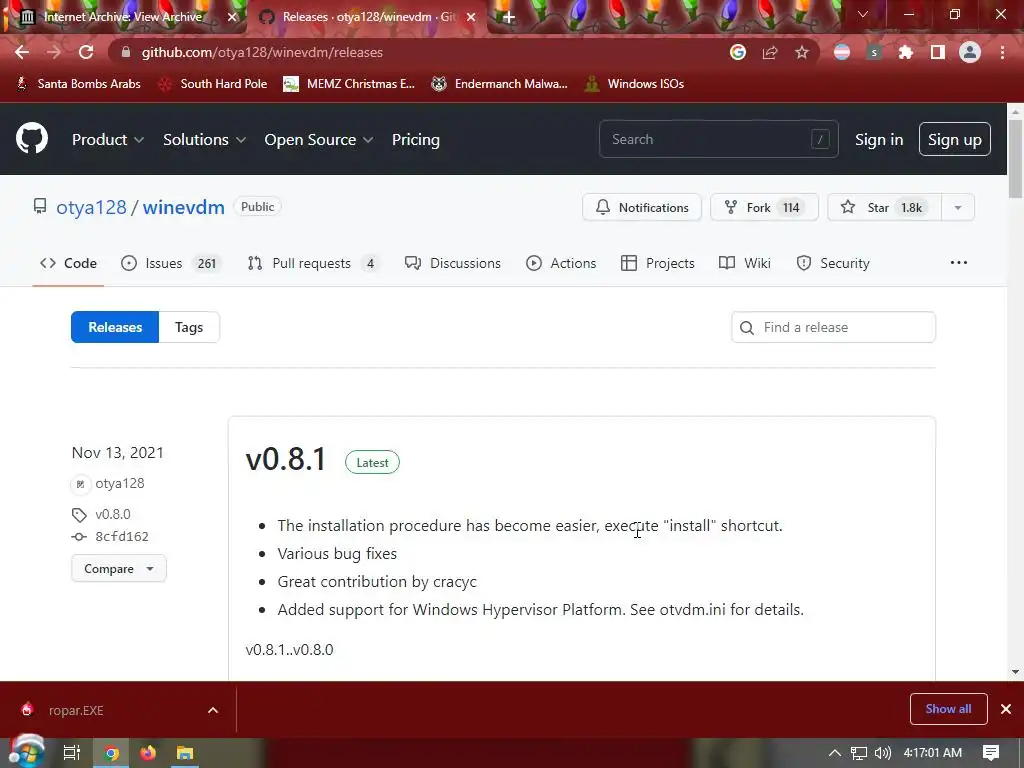Open Santa Bombs Arabs bookmark
The height and width of the screenshot is (768, 1024).
pyautogui.click(x=78, y=84)
